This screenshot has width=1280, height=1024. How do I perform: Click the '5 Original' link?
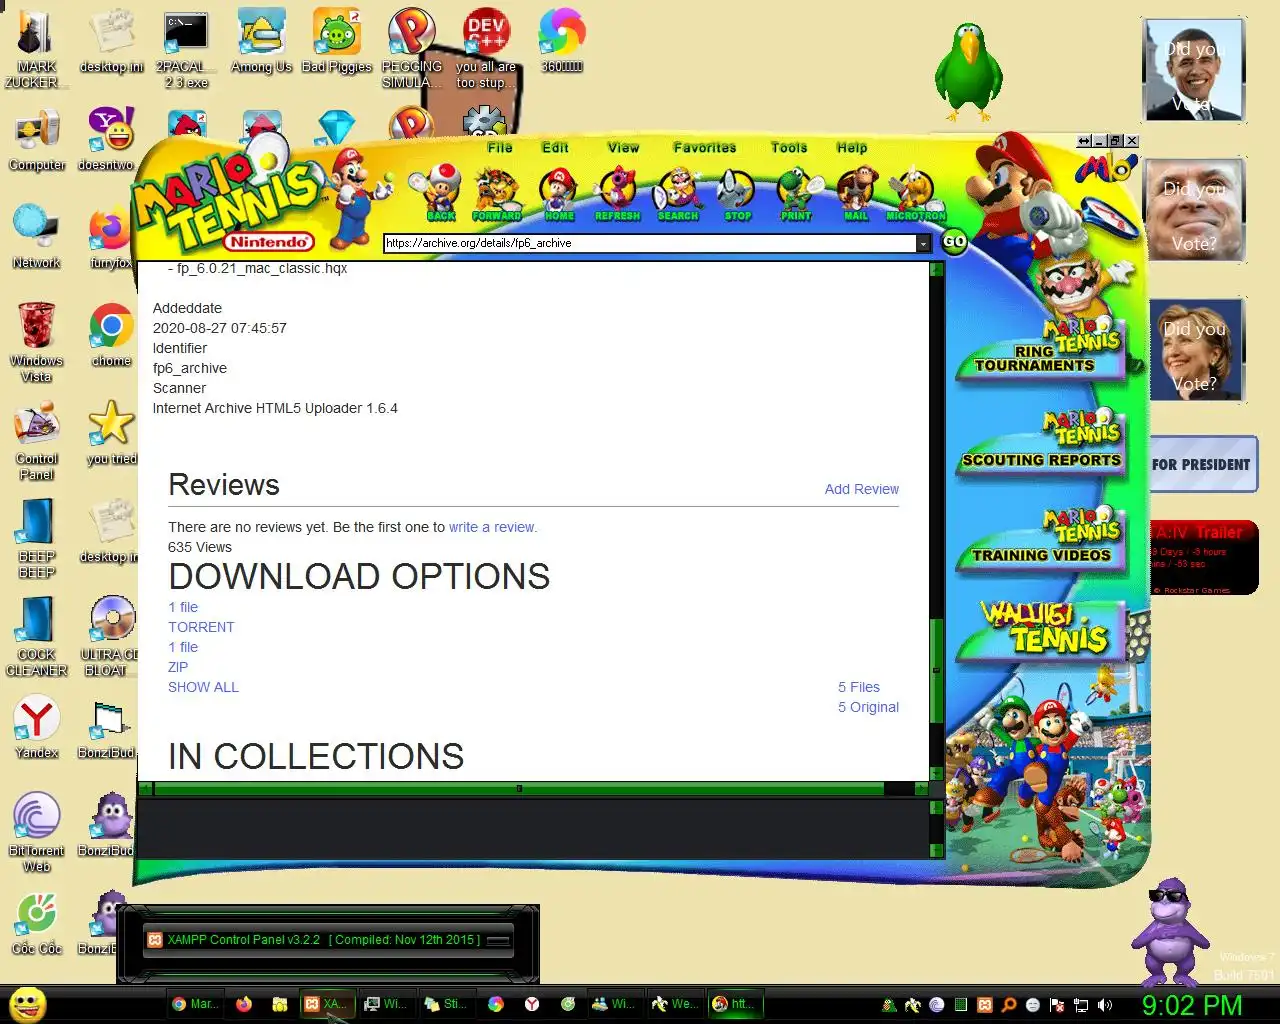pos(868,707)
